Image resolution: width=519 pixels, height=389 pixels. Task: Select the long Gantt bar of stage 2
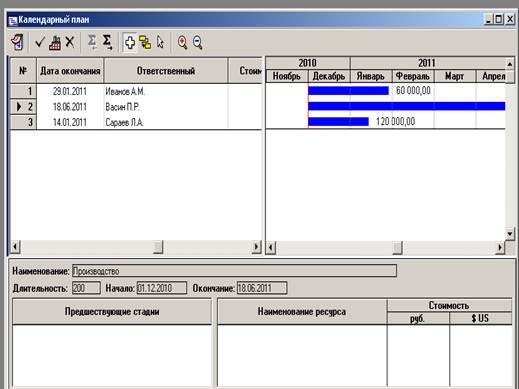tap(407, 106)
